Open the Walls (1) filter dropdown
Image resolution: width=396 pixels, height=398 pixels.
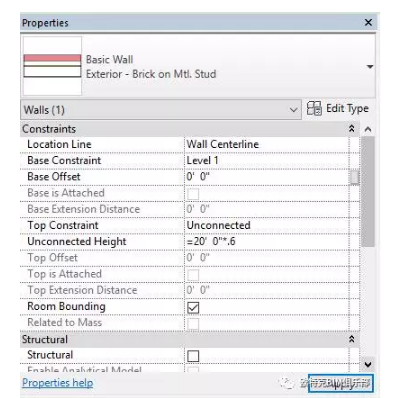point(161,110)
